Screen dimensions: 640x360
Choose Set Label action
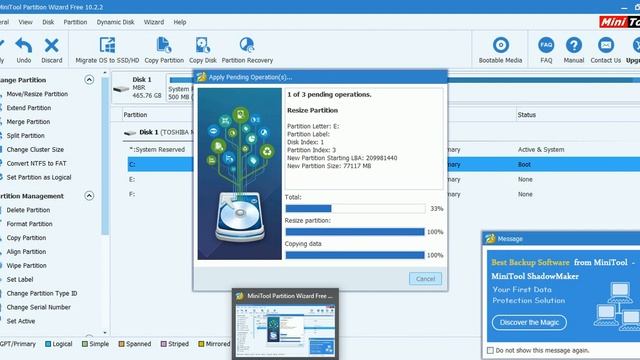pos(20,279)
